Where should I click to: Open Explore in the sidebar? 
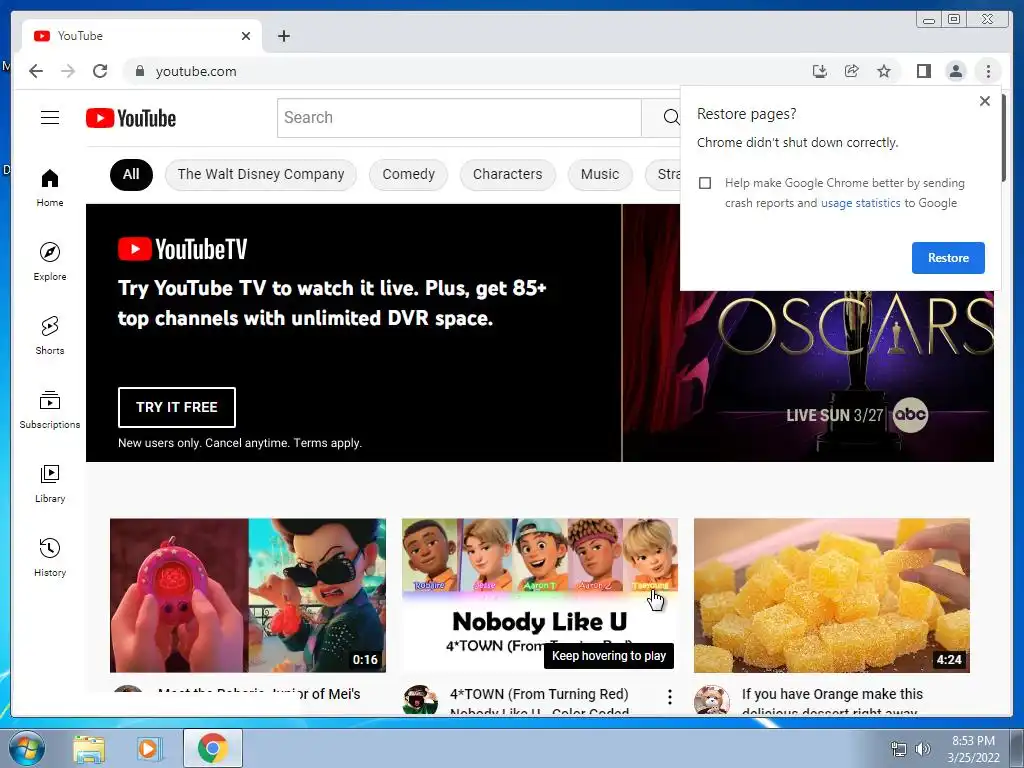50,261
